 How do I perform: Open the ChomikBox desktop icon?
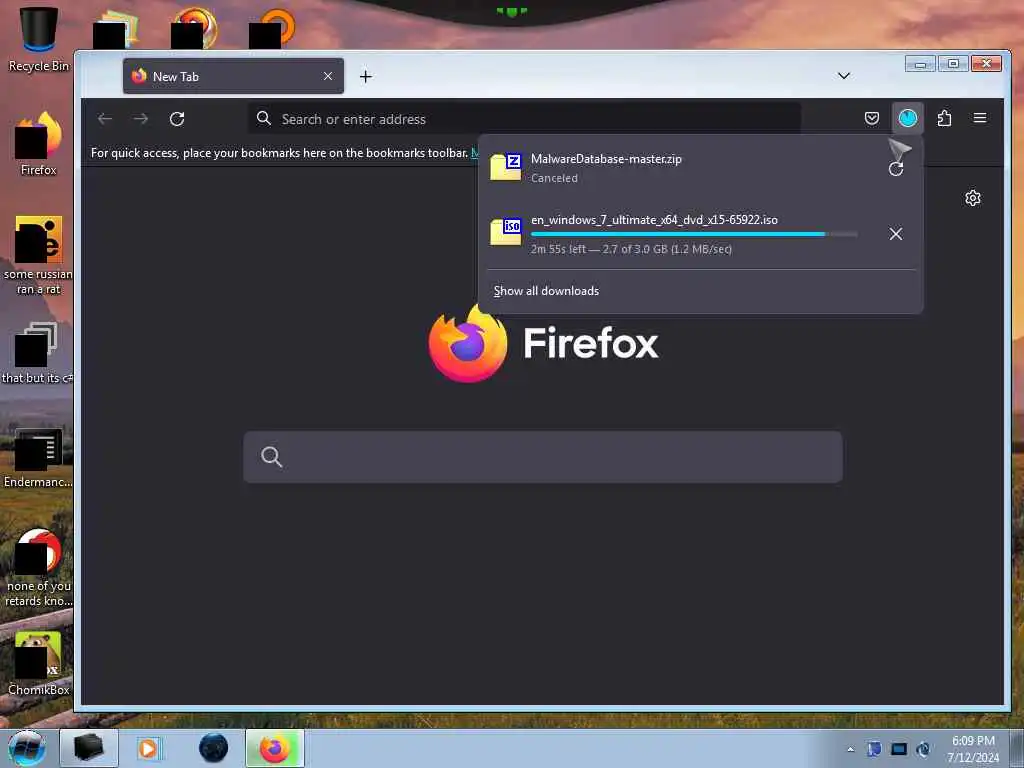(39, 663)
